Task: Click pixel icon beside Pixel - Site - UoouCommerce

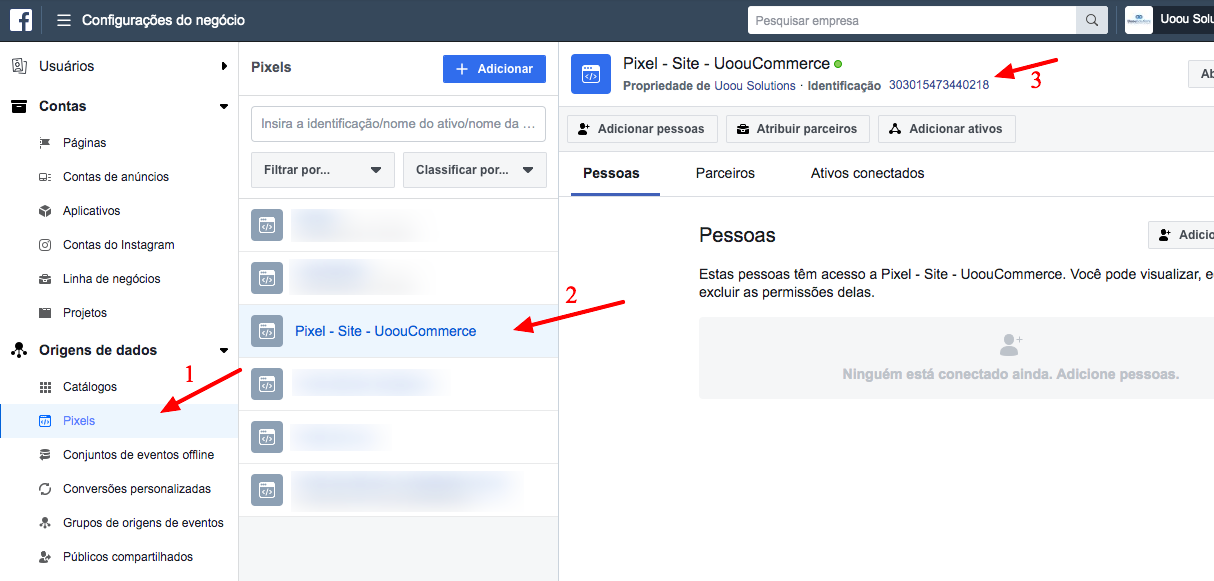Action: tap(267, 331)
